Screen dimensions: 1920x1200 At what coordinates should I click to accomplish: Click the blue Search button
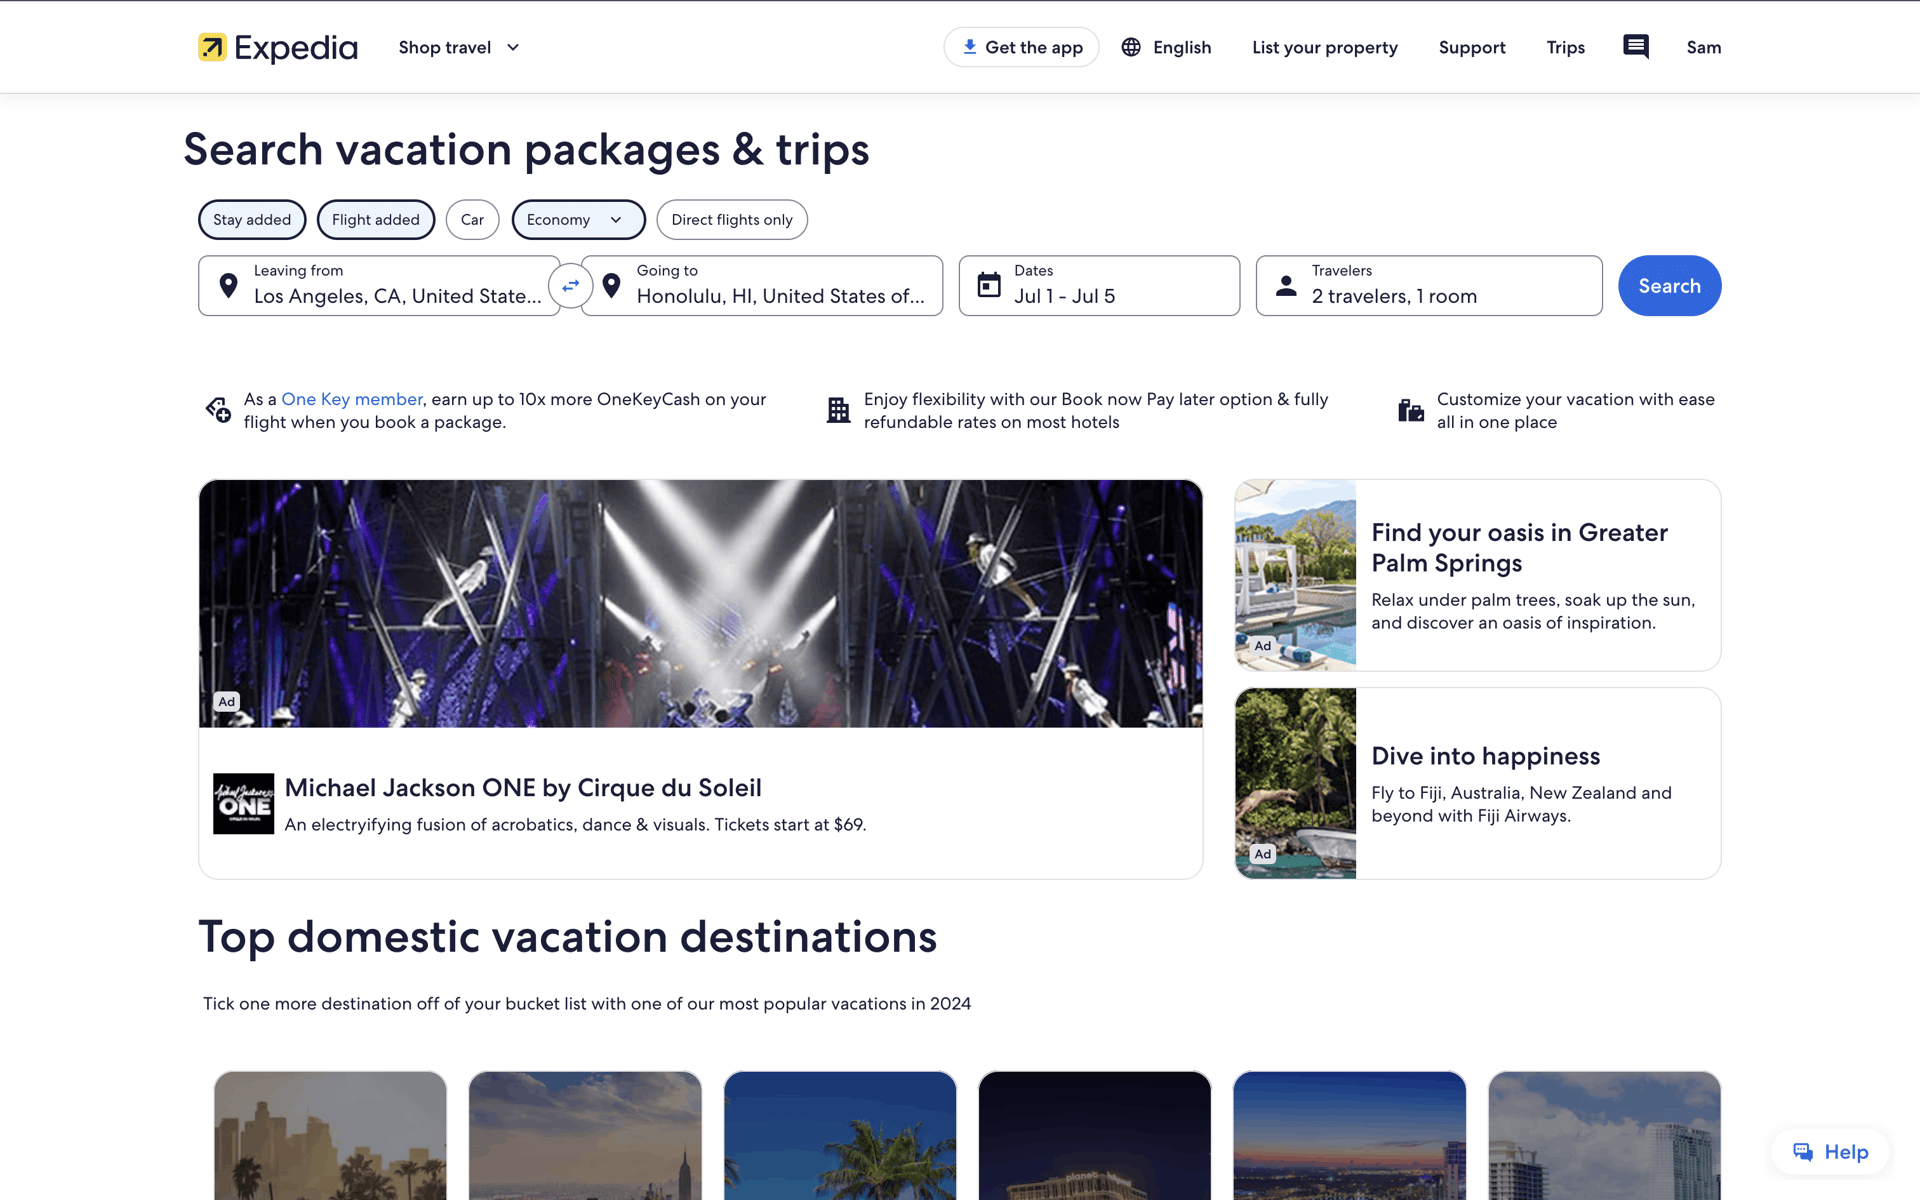(x=1669, y=286)
